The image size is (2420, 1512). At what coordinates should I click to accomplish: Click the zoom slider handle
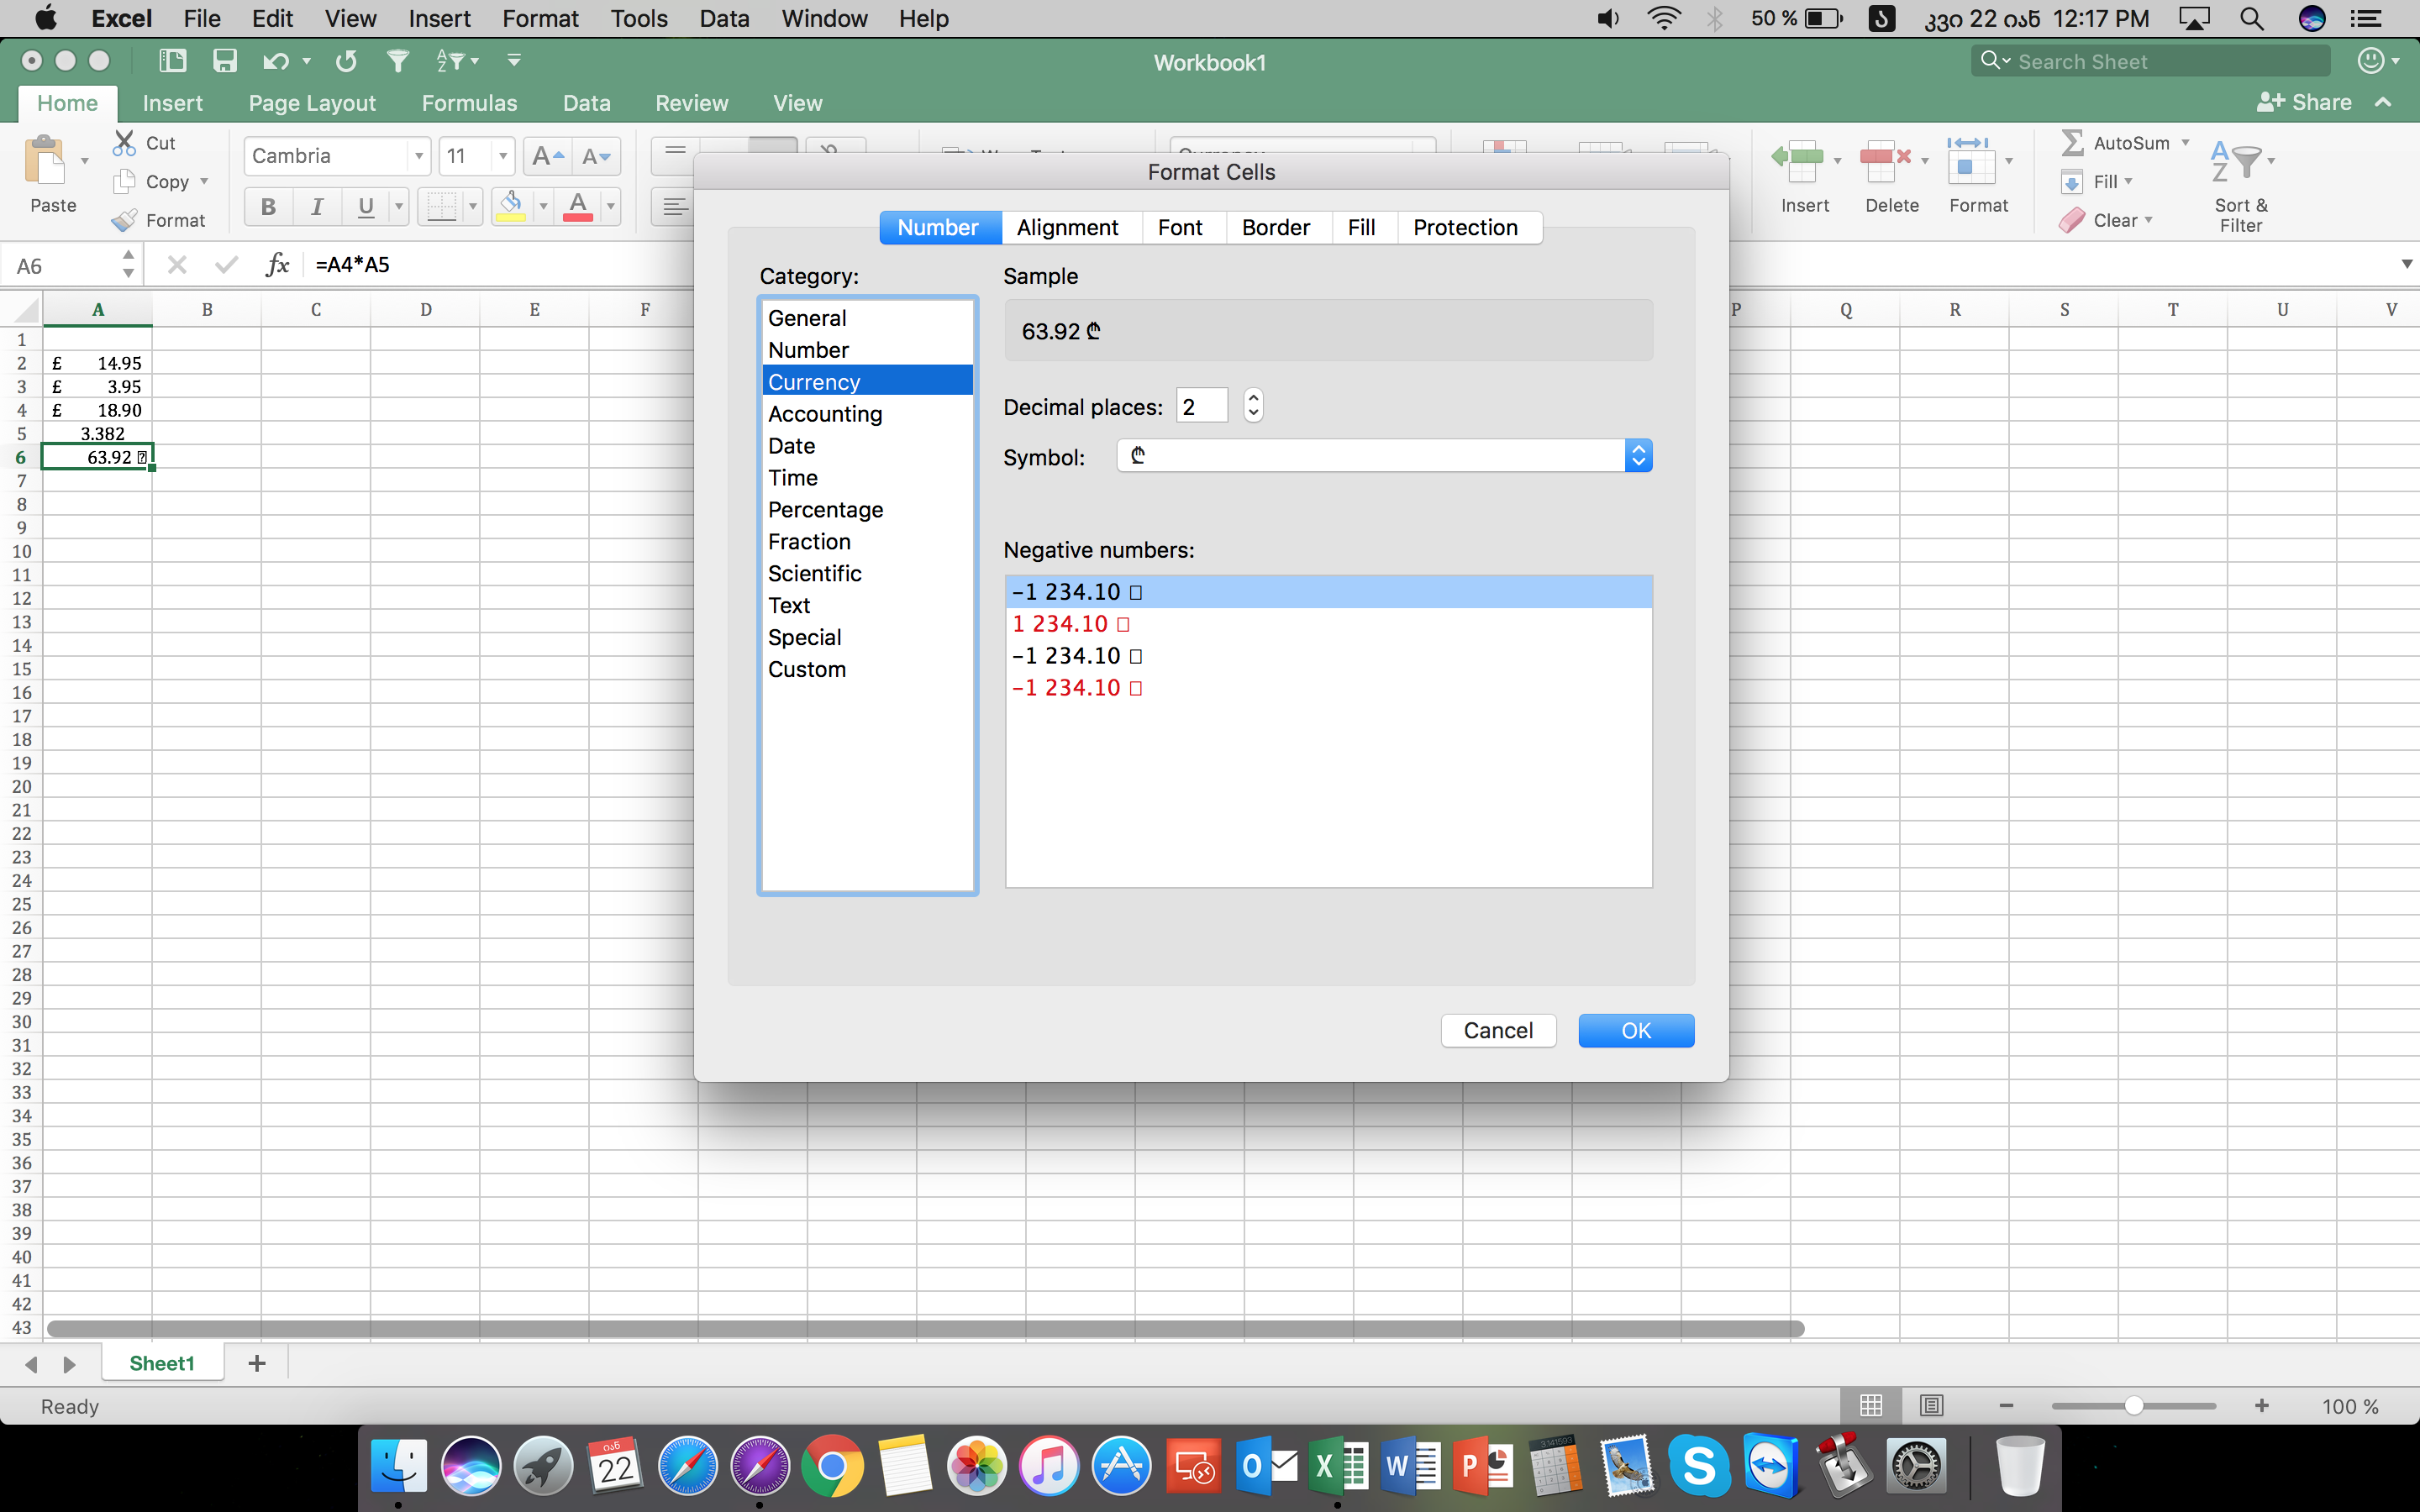click(x=2133, y=1406)
